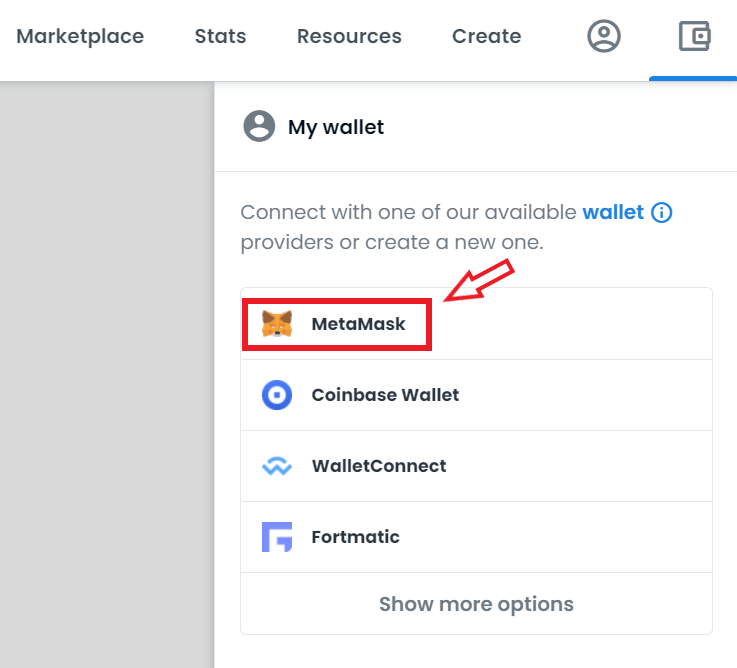This screenshot has width=737, height=668.
Task: Go to the Create page
Action: click(x=486, y=36)
